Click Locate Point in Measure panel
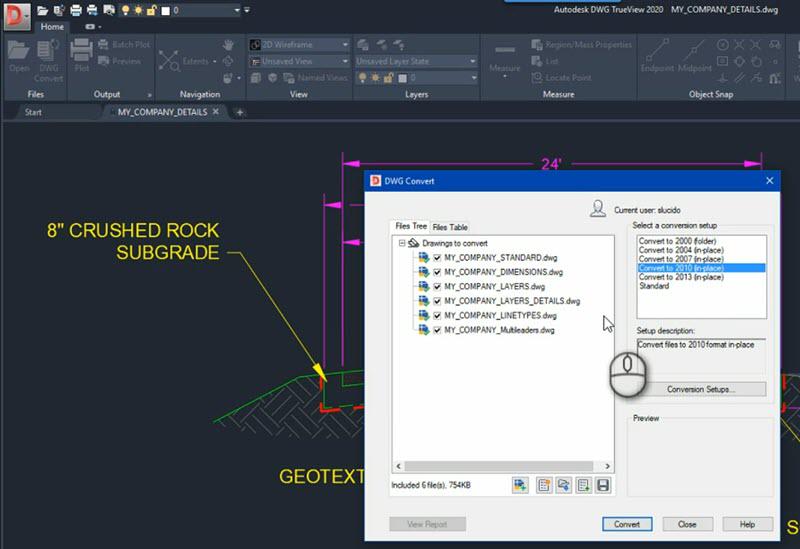Viewport: 800px width, 549px height. tap(561, 78)
